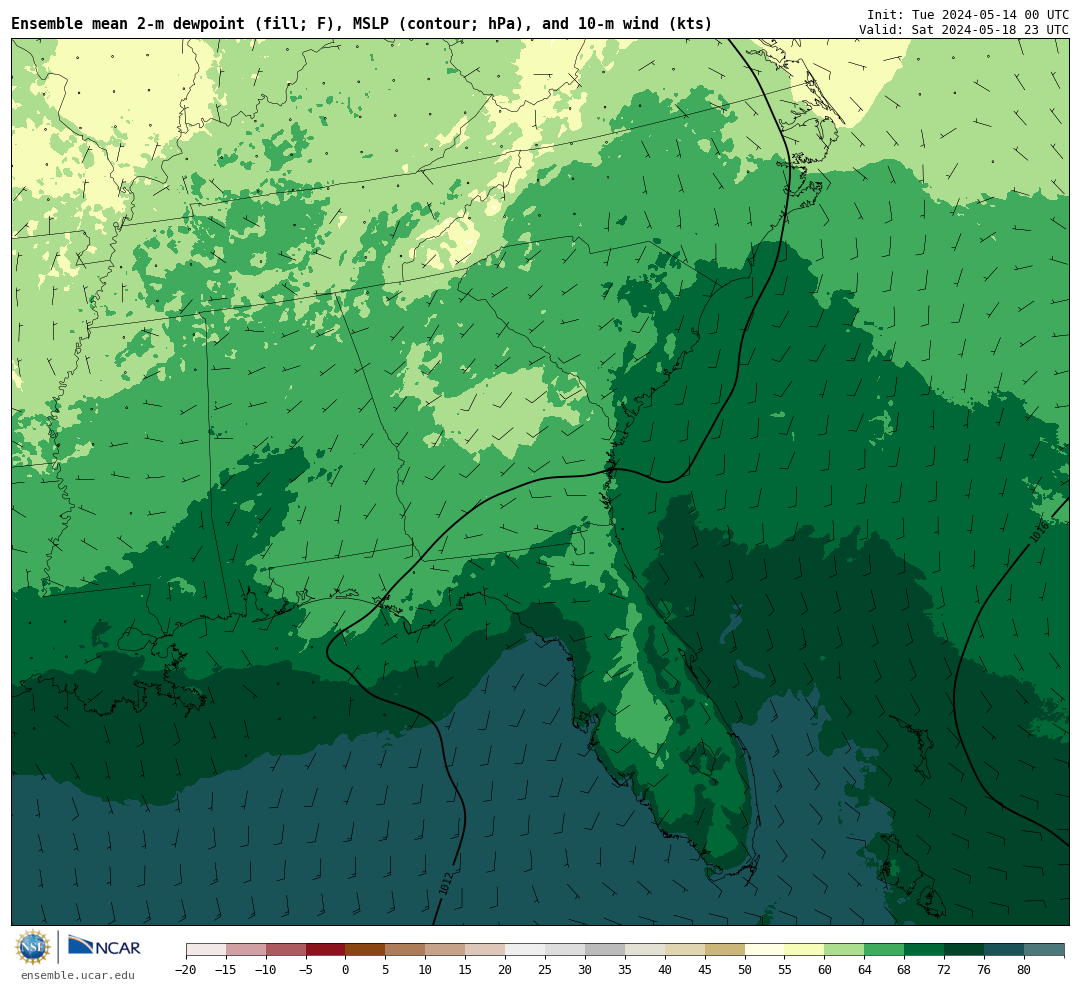Pick the rose −10 to −5 colorbar swatch

point(286,950)
